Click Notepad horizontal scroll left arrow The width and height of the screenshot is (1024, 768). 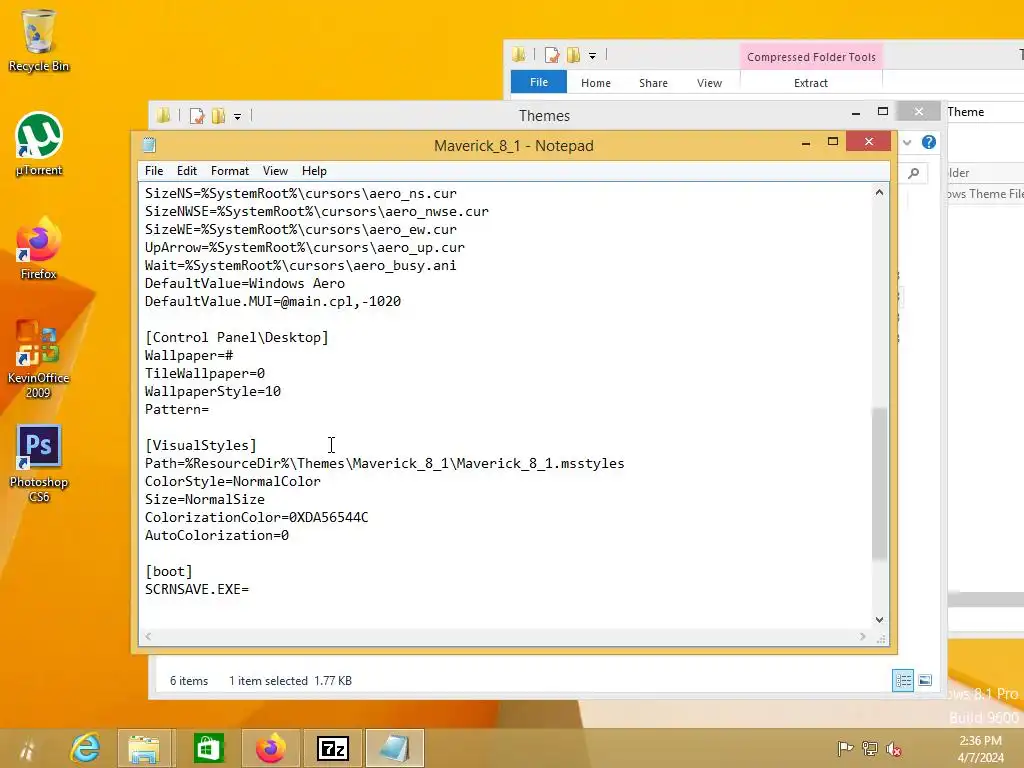tap(148, 636)
